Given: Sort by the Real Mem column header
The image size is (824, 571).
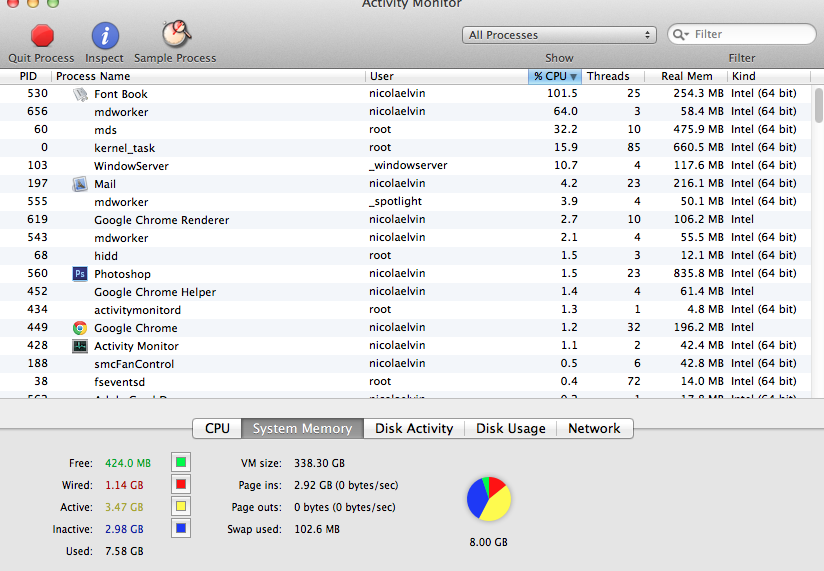Looking at the screenshot, I should 687,76.
